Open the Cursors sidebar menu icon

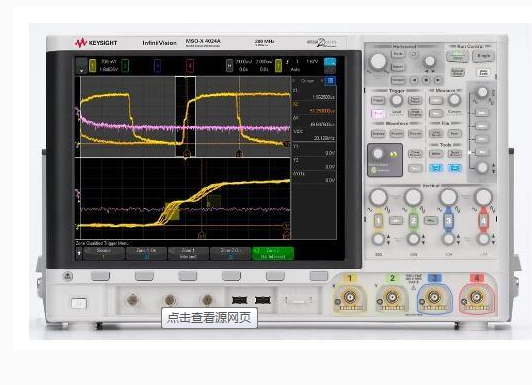pos(330,81)
